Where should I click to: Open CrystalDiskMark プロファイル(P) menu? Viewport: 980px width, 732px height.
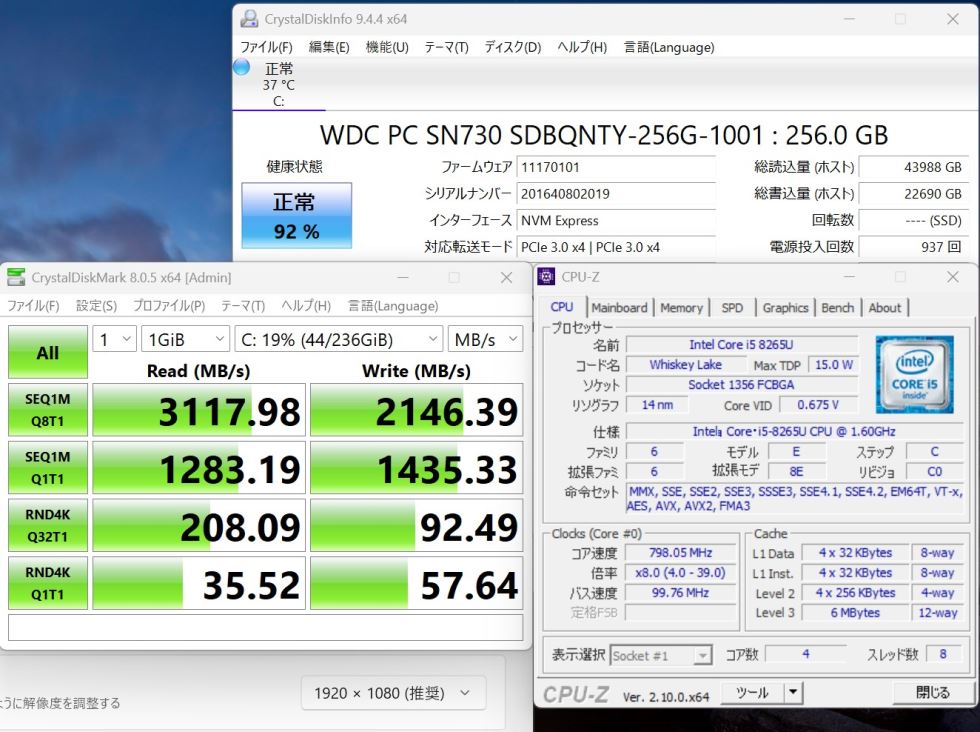click(169, 306)
